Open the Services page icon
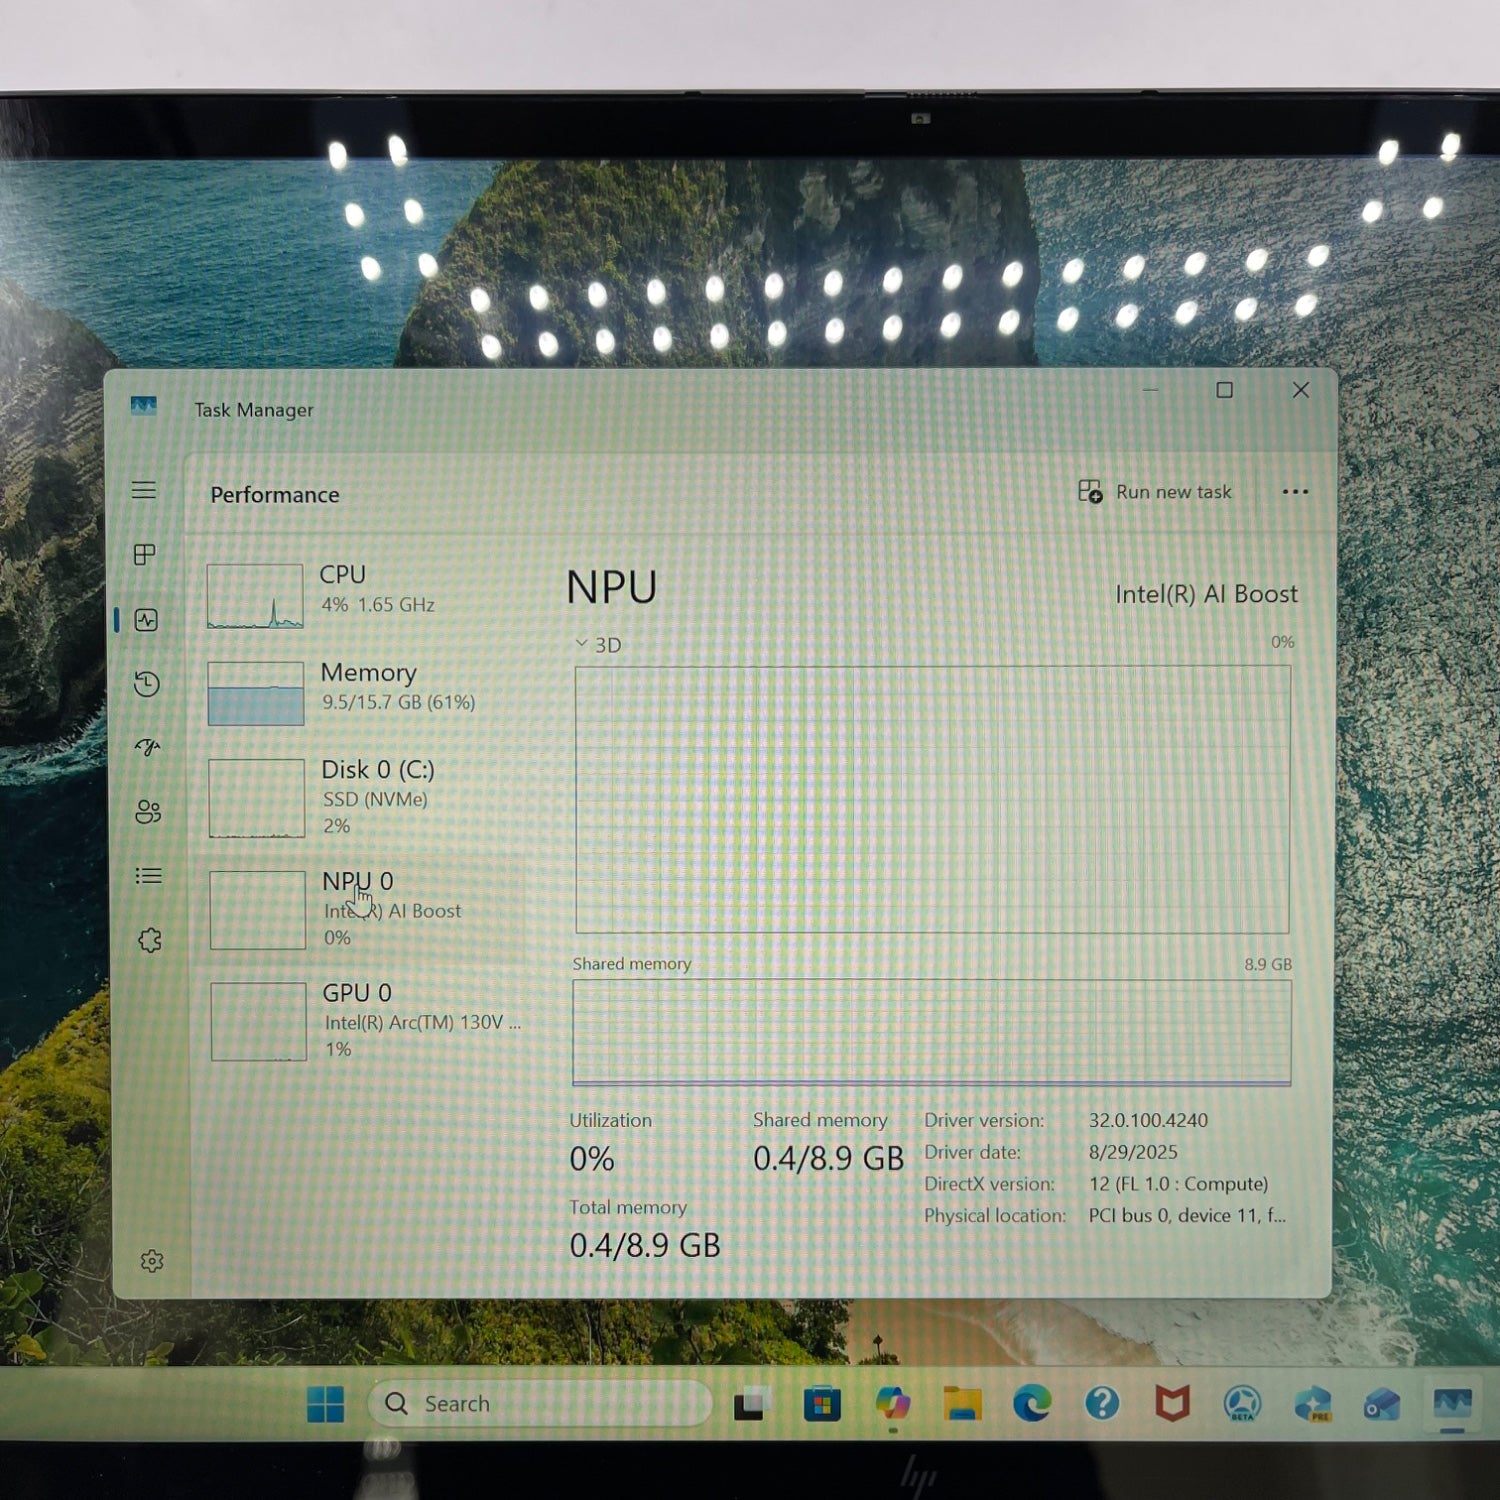Viewport: 1500px width, 1500px height. (x=150, y=940)
